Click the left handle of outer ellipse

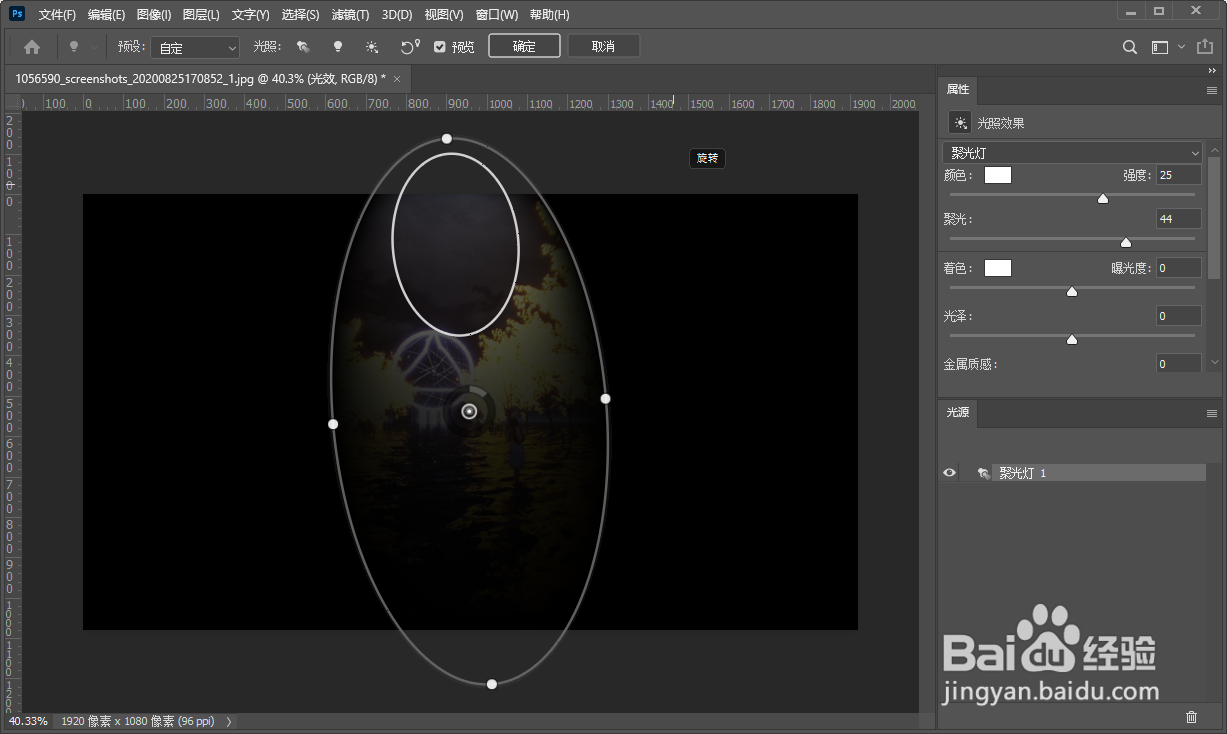333,424
